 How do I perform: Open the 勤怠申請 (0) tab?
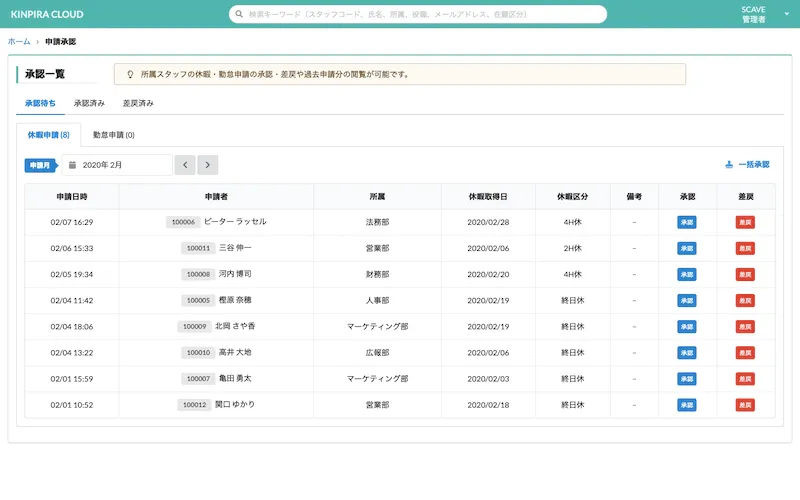pyautogui.click(x=113, y=134)
